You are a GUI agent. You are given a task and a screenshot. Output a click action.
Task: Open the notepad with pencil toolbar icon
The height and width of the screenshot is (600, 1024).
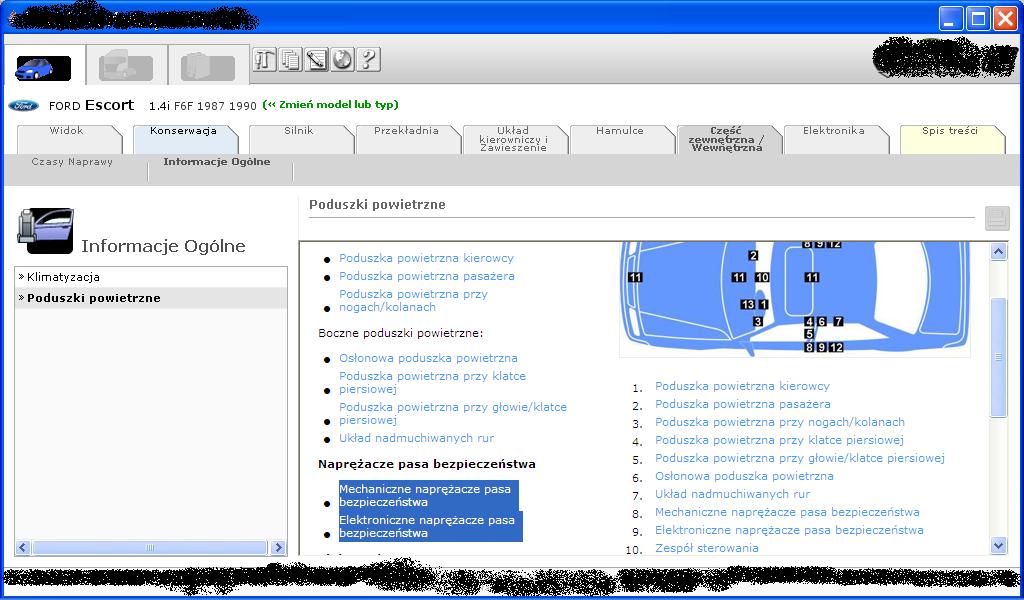pyautogui.click(x=317, y=60)
